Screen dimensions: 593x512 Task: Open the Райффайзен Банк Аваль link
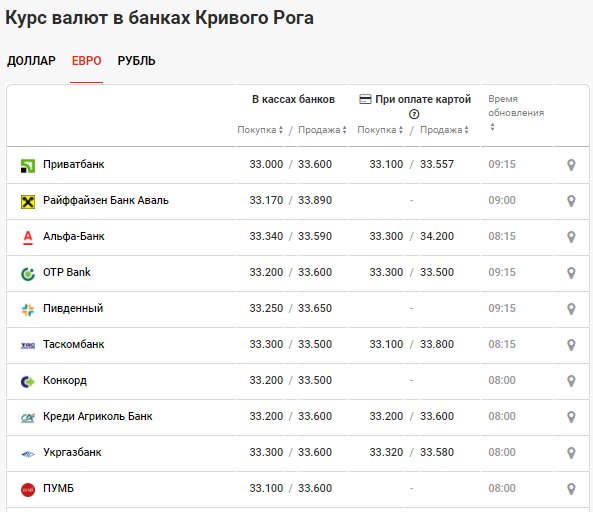[x=106, y=200]
